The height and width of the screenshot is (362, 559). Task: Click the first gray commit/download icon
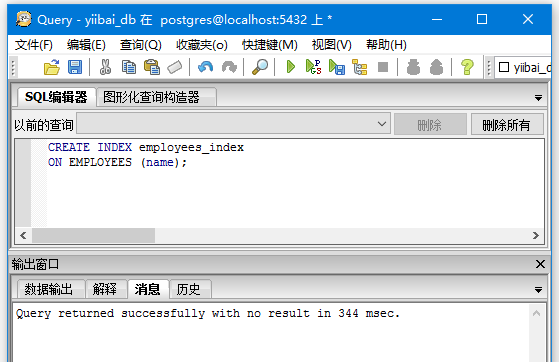click(x=413, y=67)
